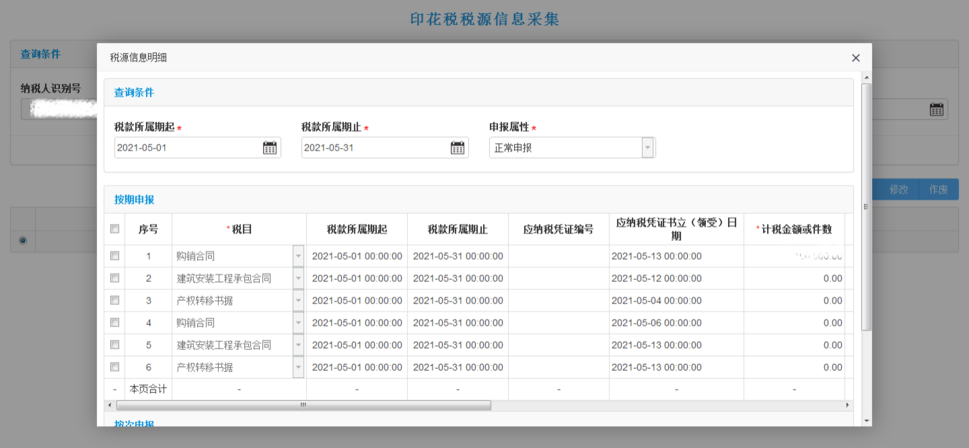The height and width of the screenshot is (448, 969).
Task: Check the row 5 建筑安装工程承包合同 checkbox
Action: (114, 345)
